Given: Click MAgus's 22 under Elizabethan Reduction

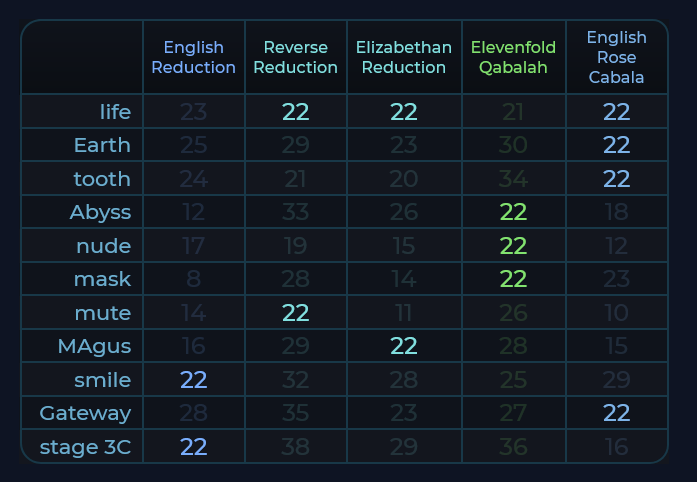Looking at the screenshot, I should point(404,346).
